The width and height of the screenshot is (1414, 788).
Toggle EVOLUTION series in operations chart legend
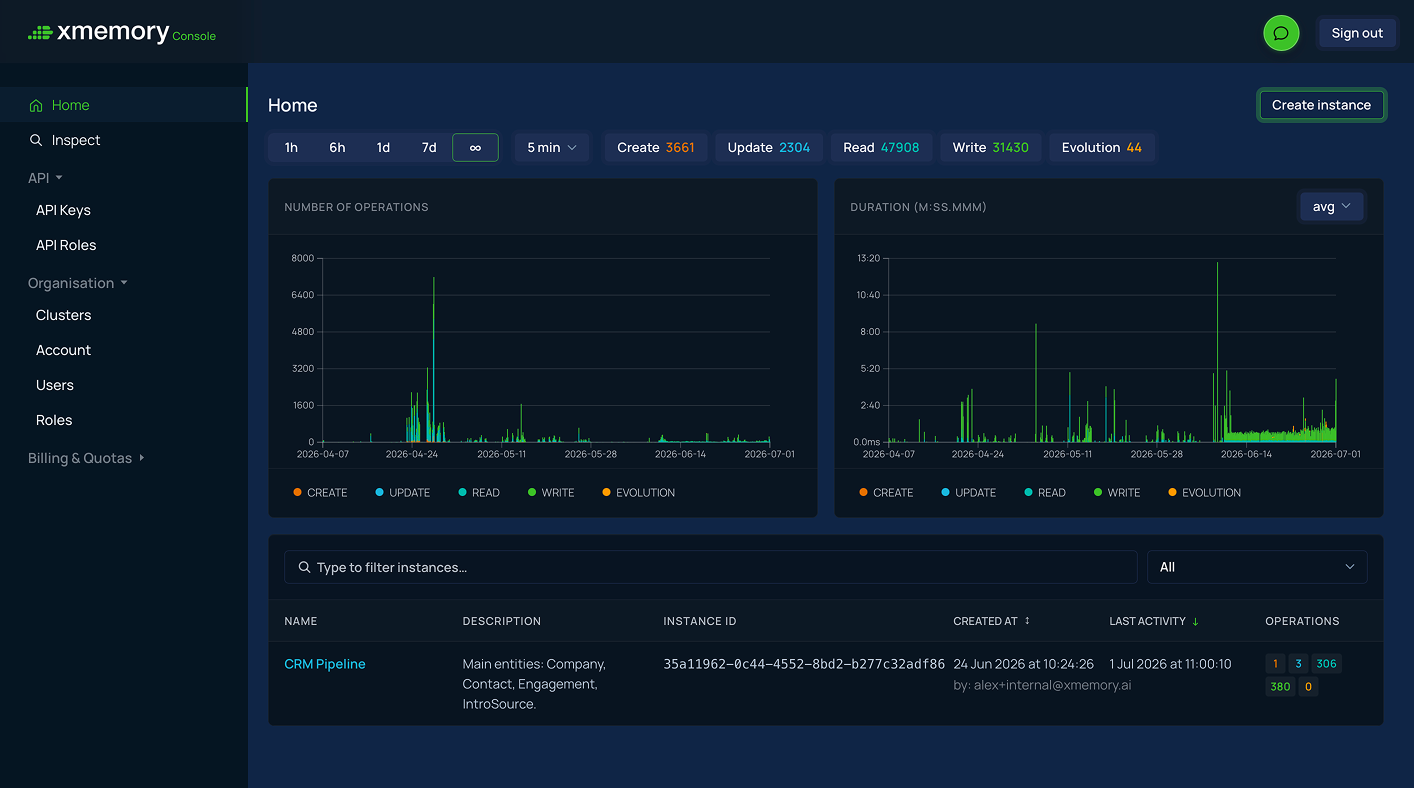point(638,492)
